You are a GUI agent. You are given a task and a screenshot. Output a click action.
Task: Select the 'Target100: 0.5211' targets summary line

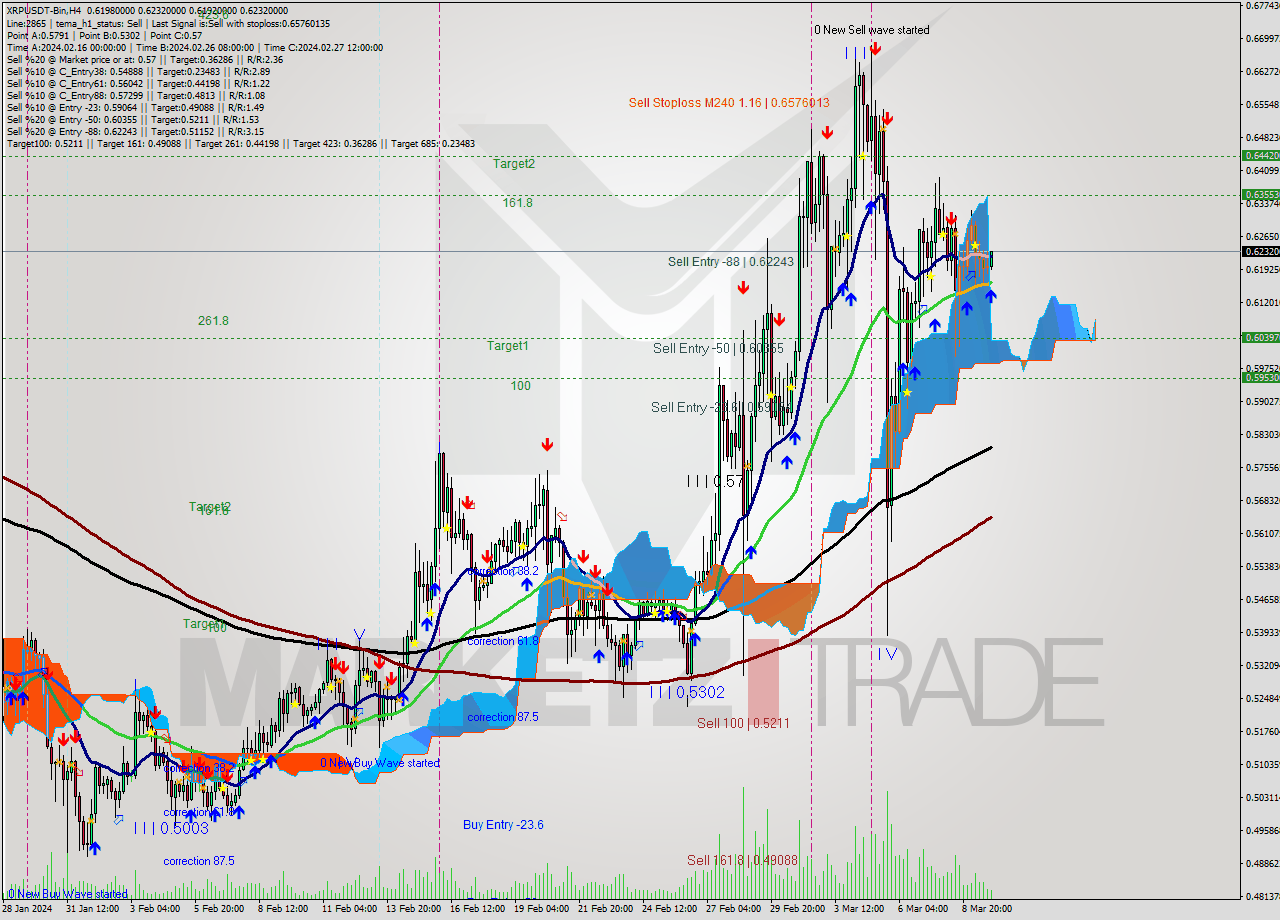241,144
